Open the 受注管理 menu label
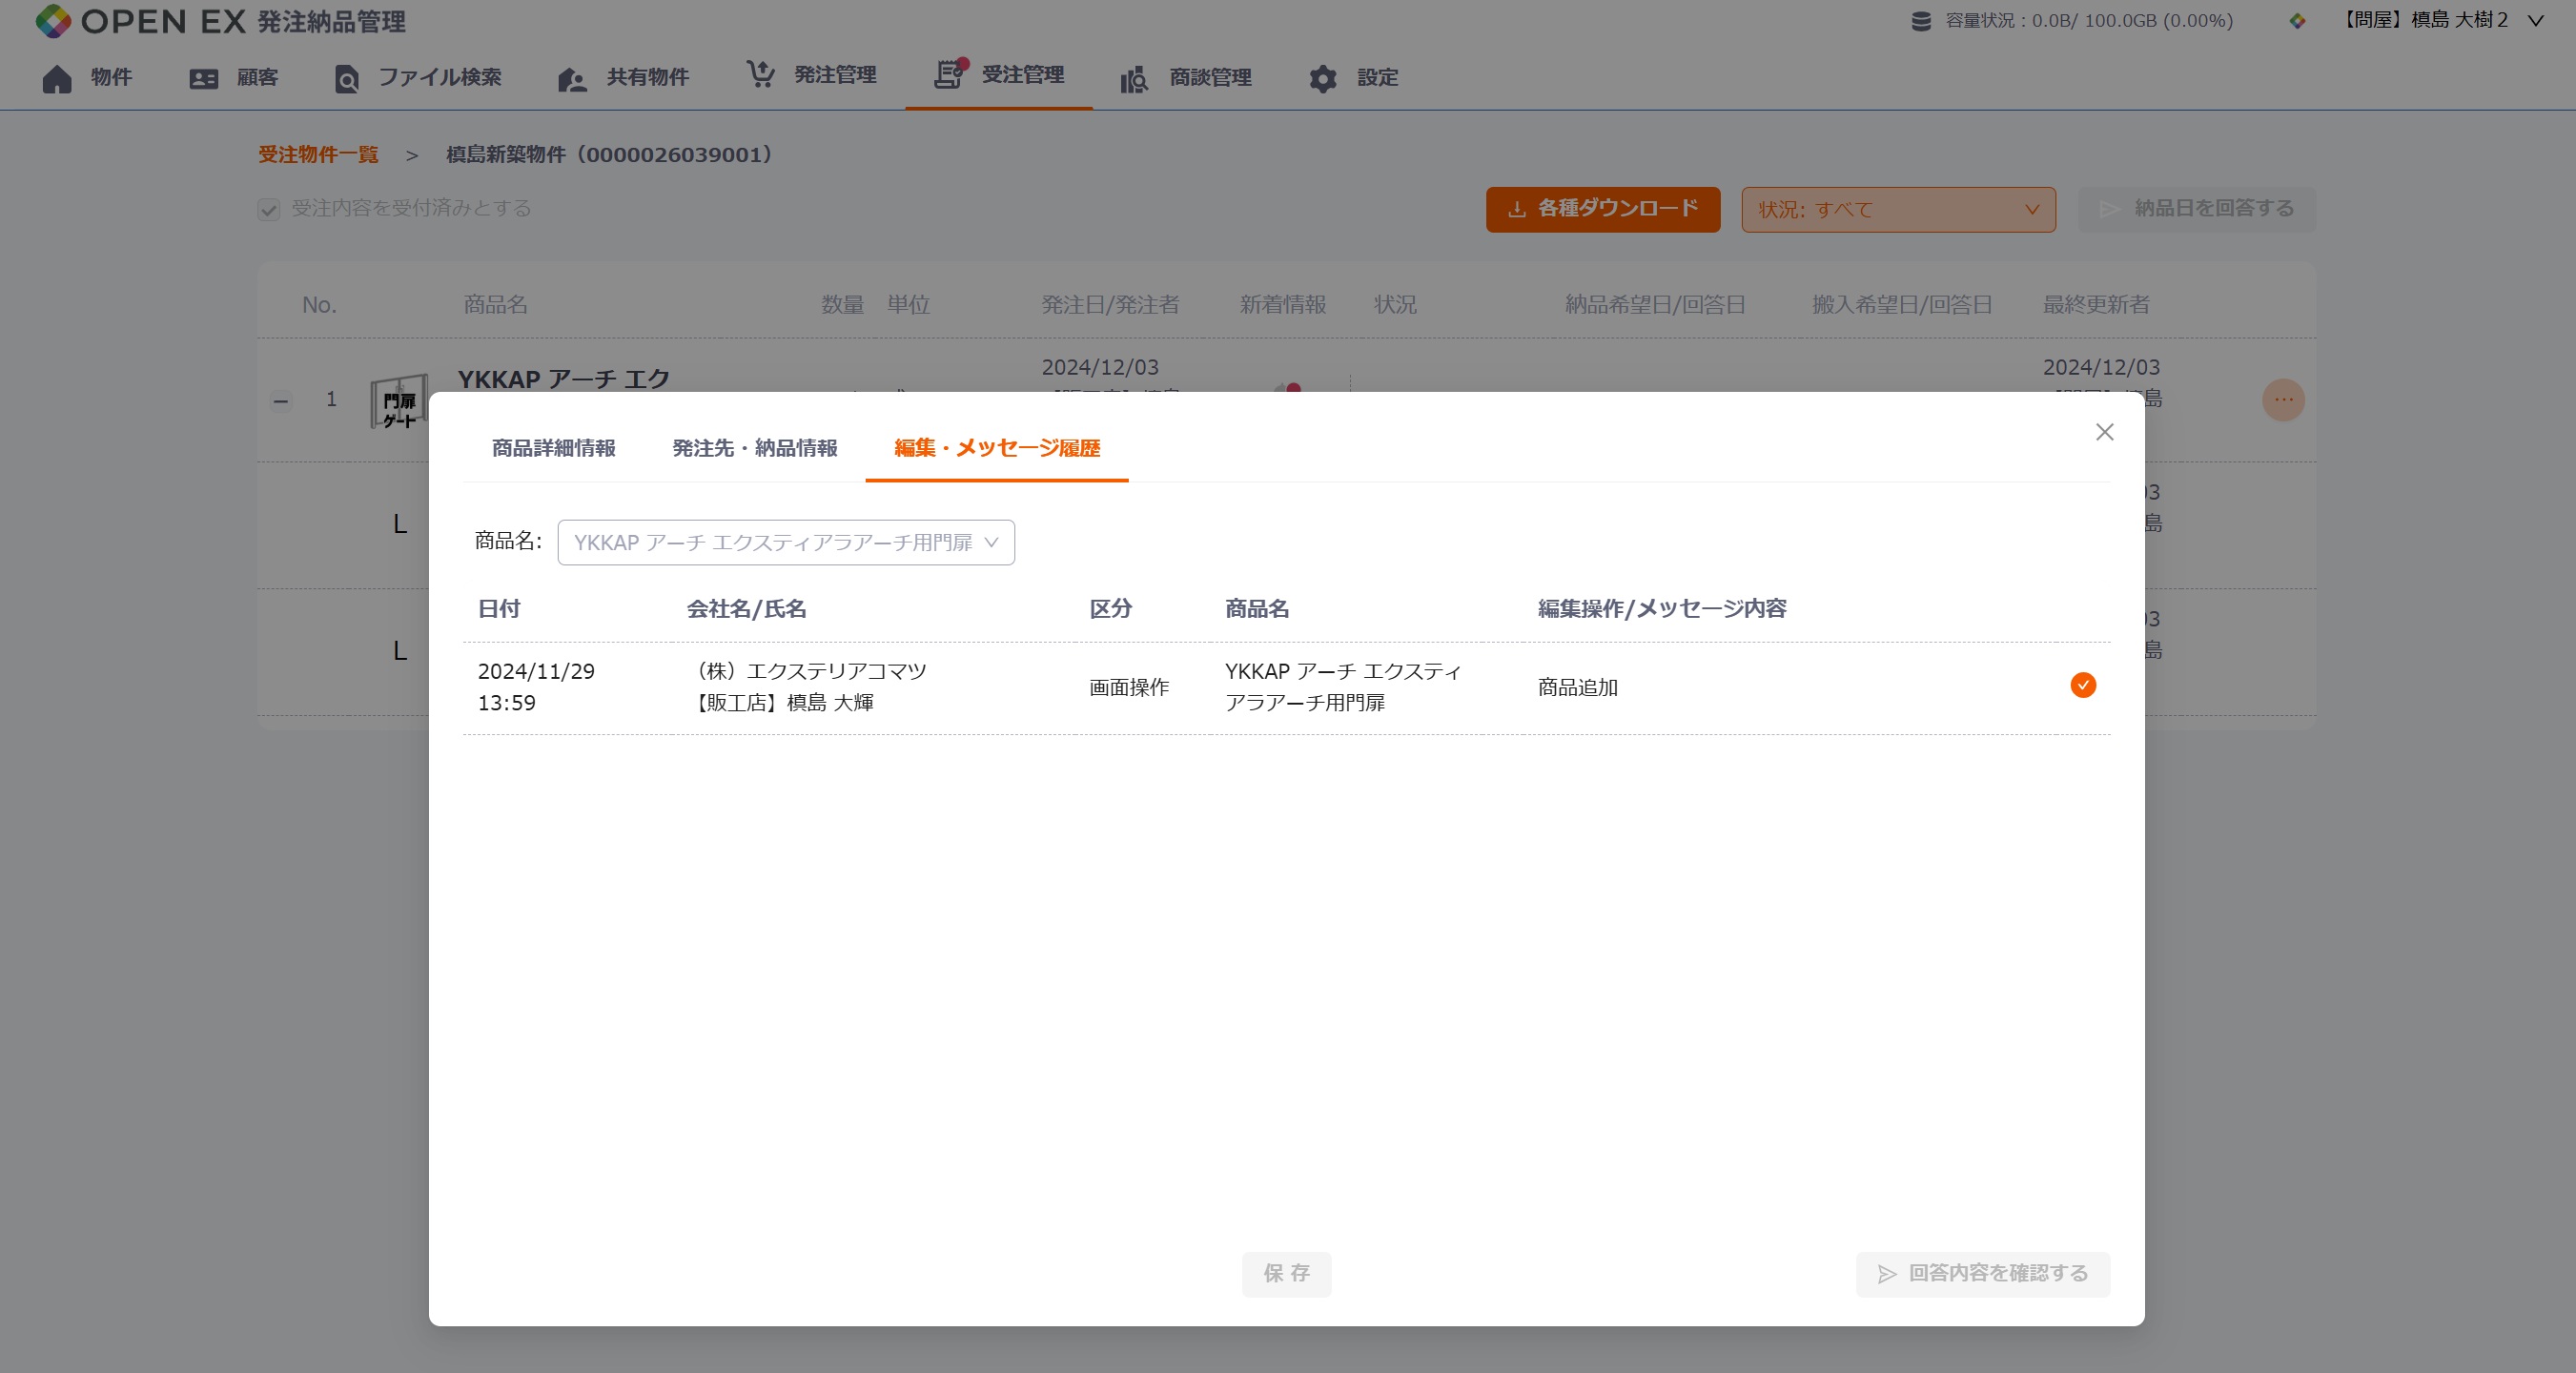The width and height of the screenshot is (2576, 1373). pos(1022,75)
